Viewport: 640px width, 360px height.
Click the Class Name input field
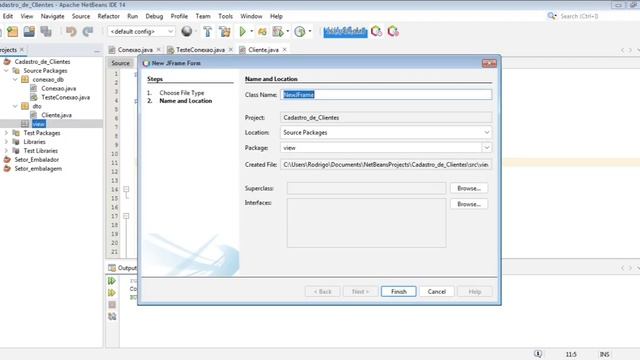point(386,95)
